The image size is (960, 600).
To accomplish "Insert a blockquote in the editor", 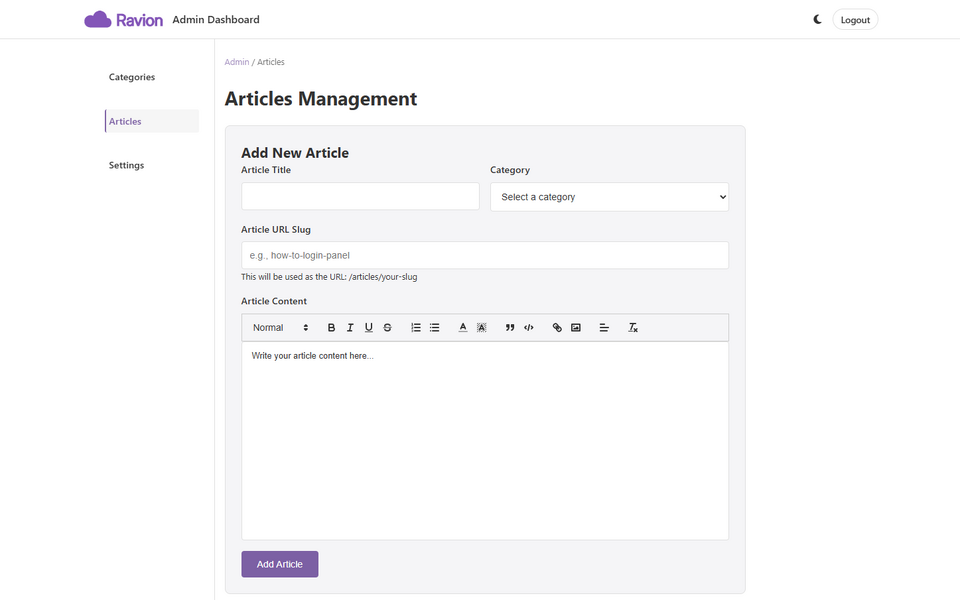I will pyautogui.click(x=510, y=328).
